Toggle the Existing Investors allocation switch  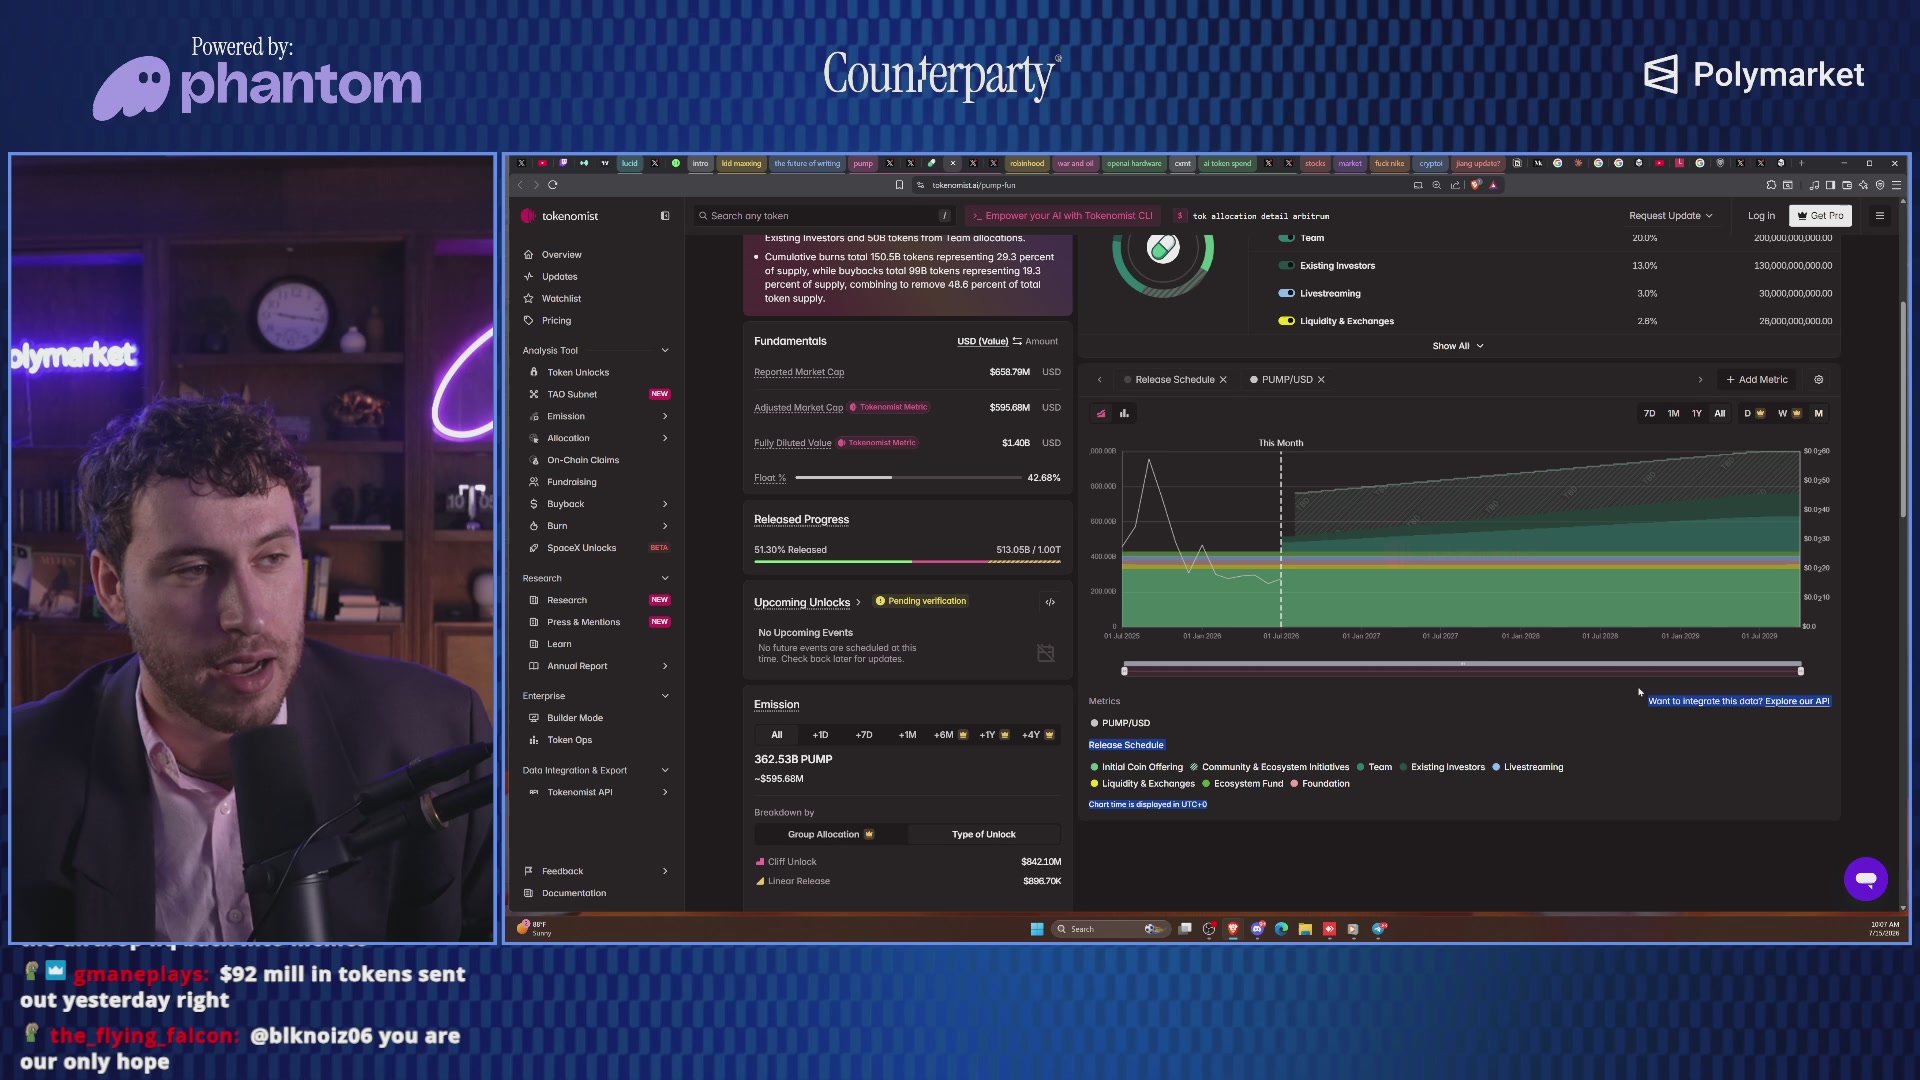1286,266
